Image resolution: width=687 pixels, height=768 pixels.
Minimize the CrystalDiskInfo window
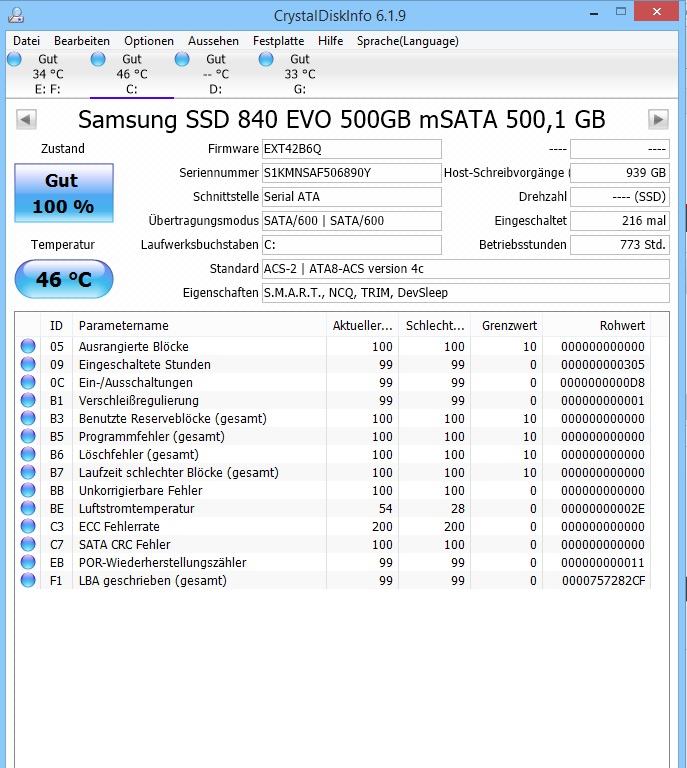click(x=594, y=13)
